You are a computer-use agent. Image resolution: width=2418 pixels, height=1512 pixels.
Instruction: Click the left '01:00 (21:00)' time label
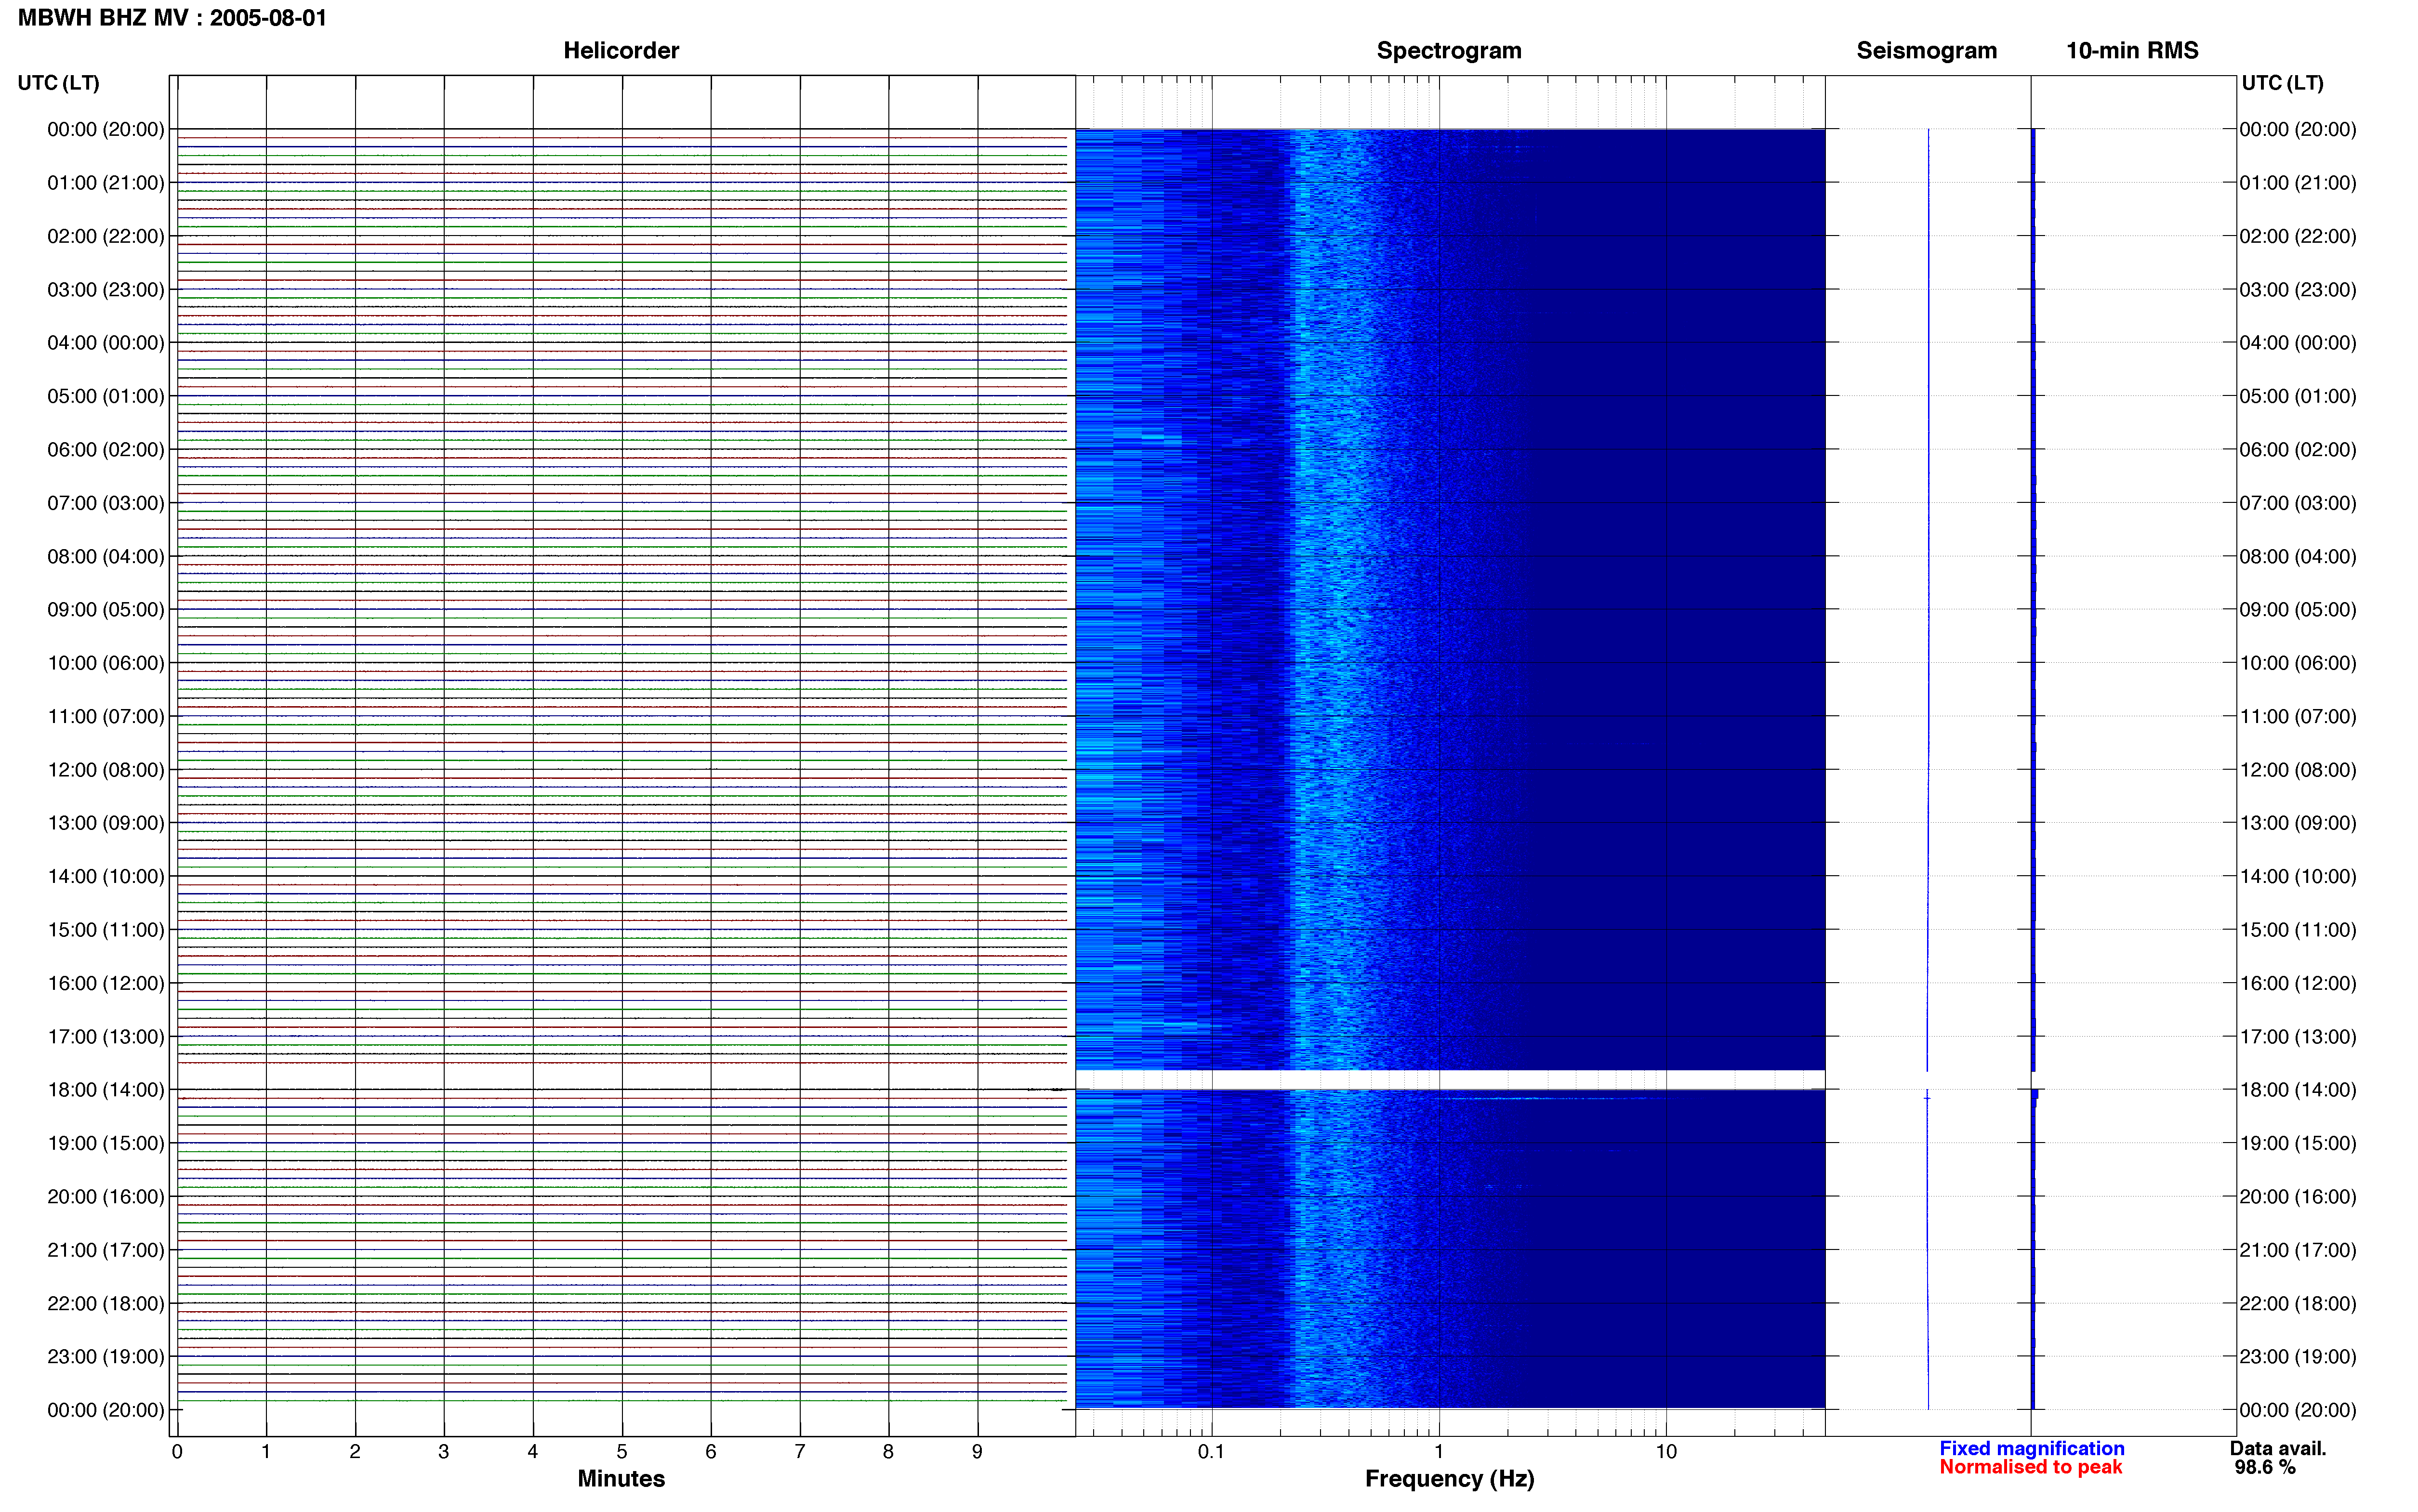106,183
